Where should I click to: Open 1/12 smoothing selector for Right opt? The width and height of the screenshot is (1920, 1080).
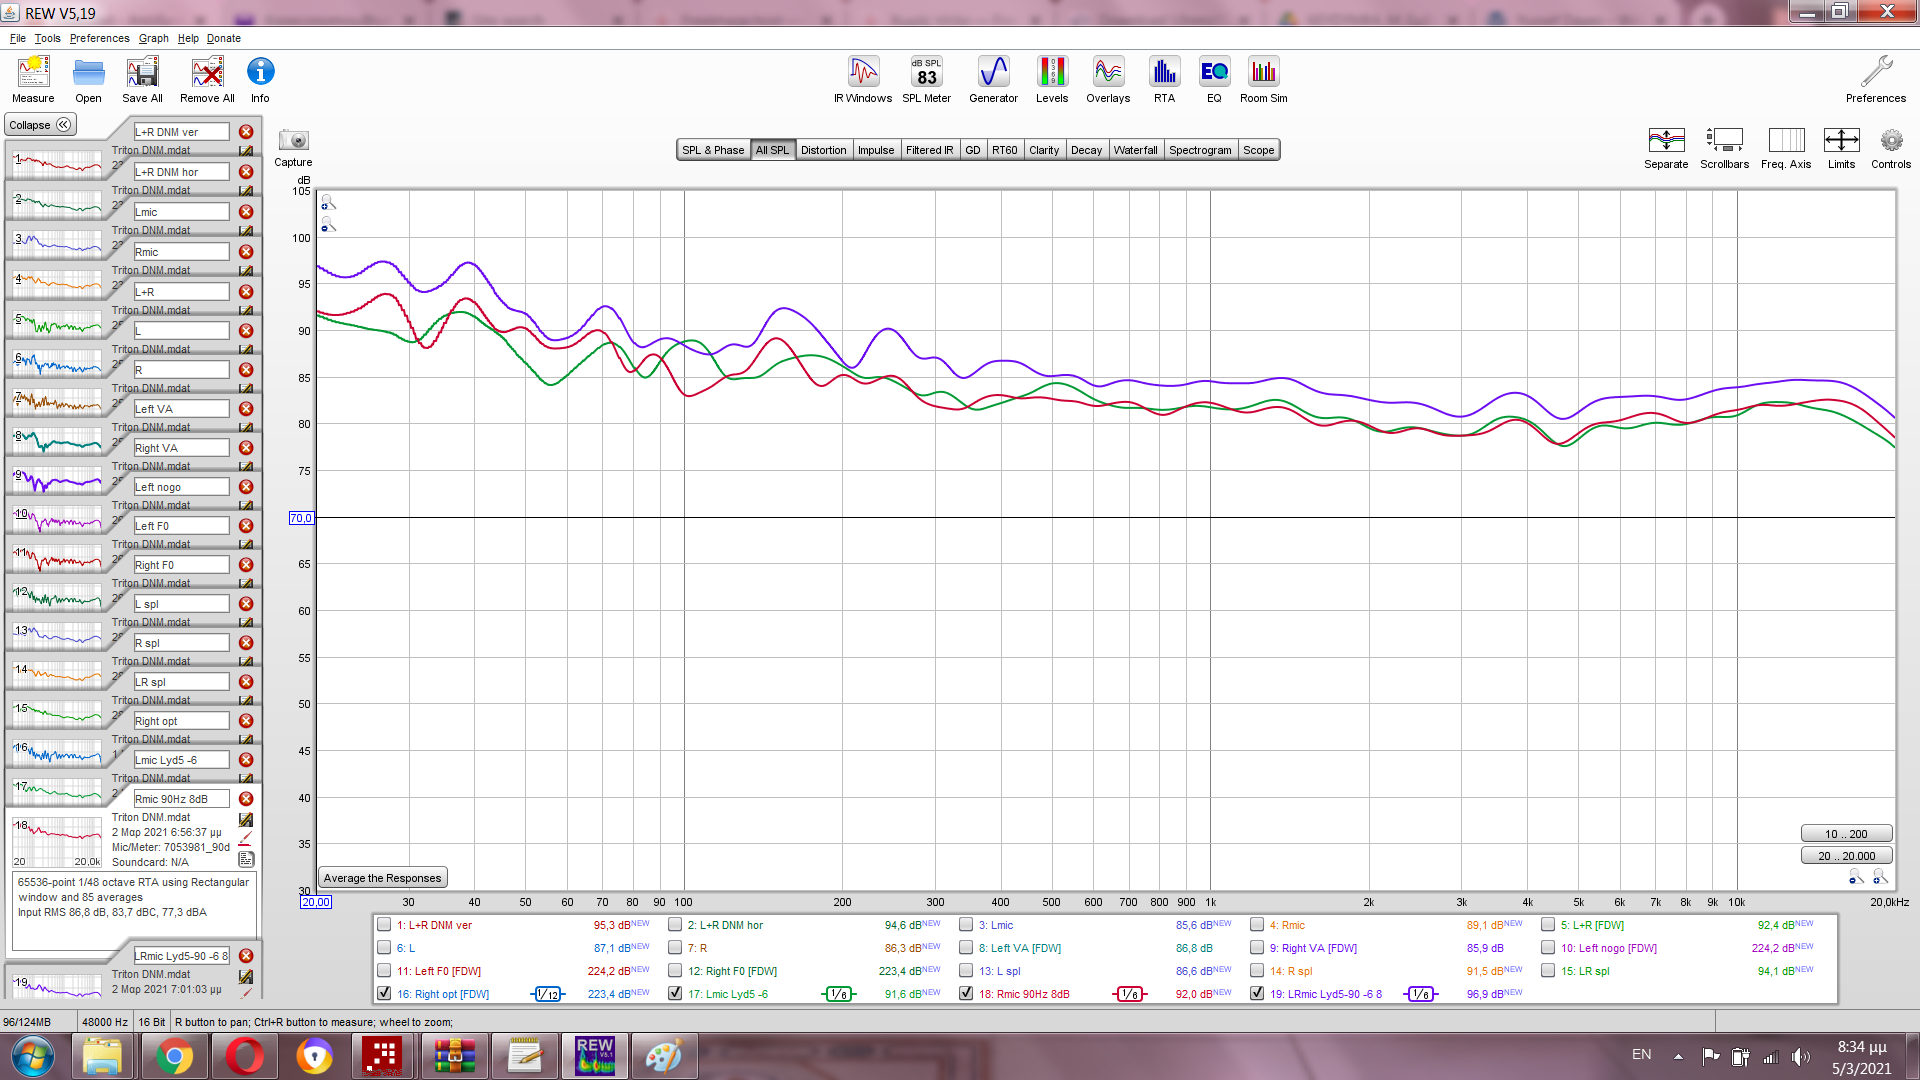click(547, 994)
